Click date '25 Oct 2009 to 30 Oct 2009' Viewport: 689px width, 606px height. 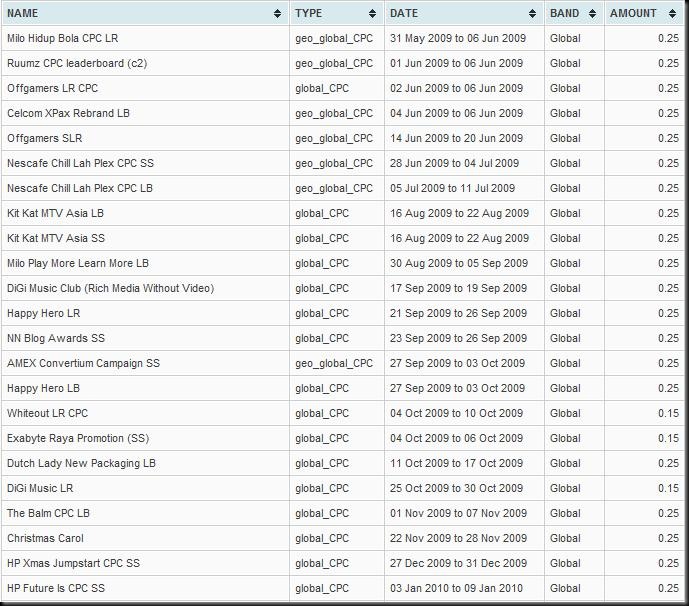point(457,489)
